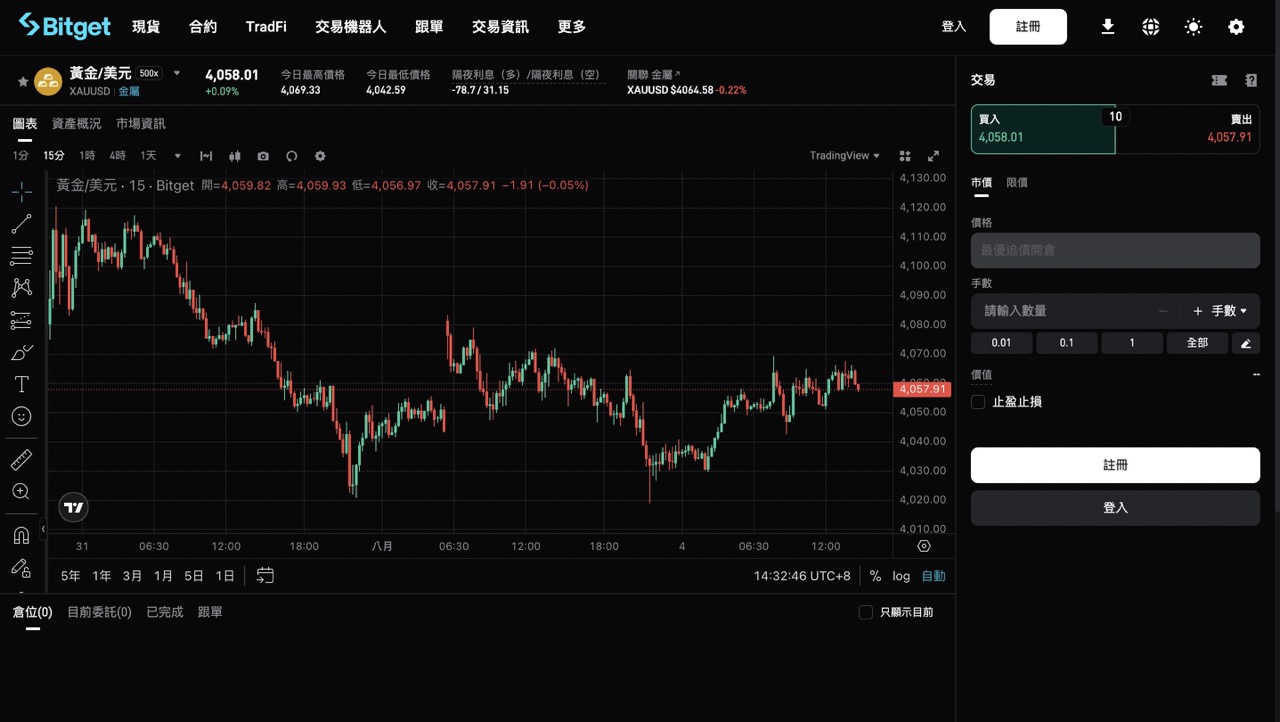Switch to the 資產概況 tab

coord(76,124)
